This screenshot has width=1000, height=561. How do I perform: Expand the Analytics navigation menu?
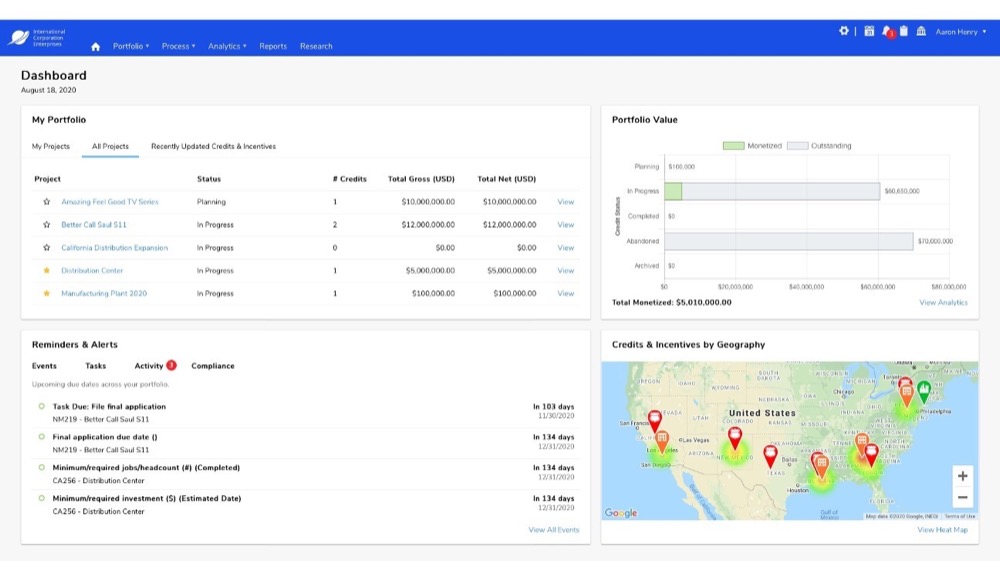click(227, 46)
